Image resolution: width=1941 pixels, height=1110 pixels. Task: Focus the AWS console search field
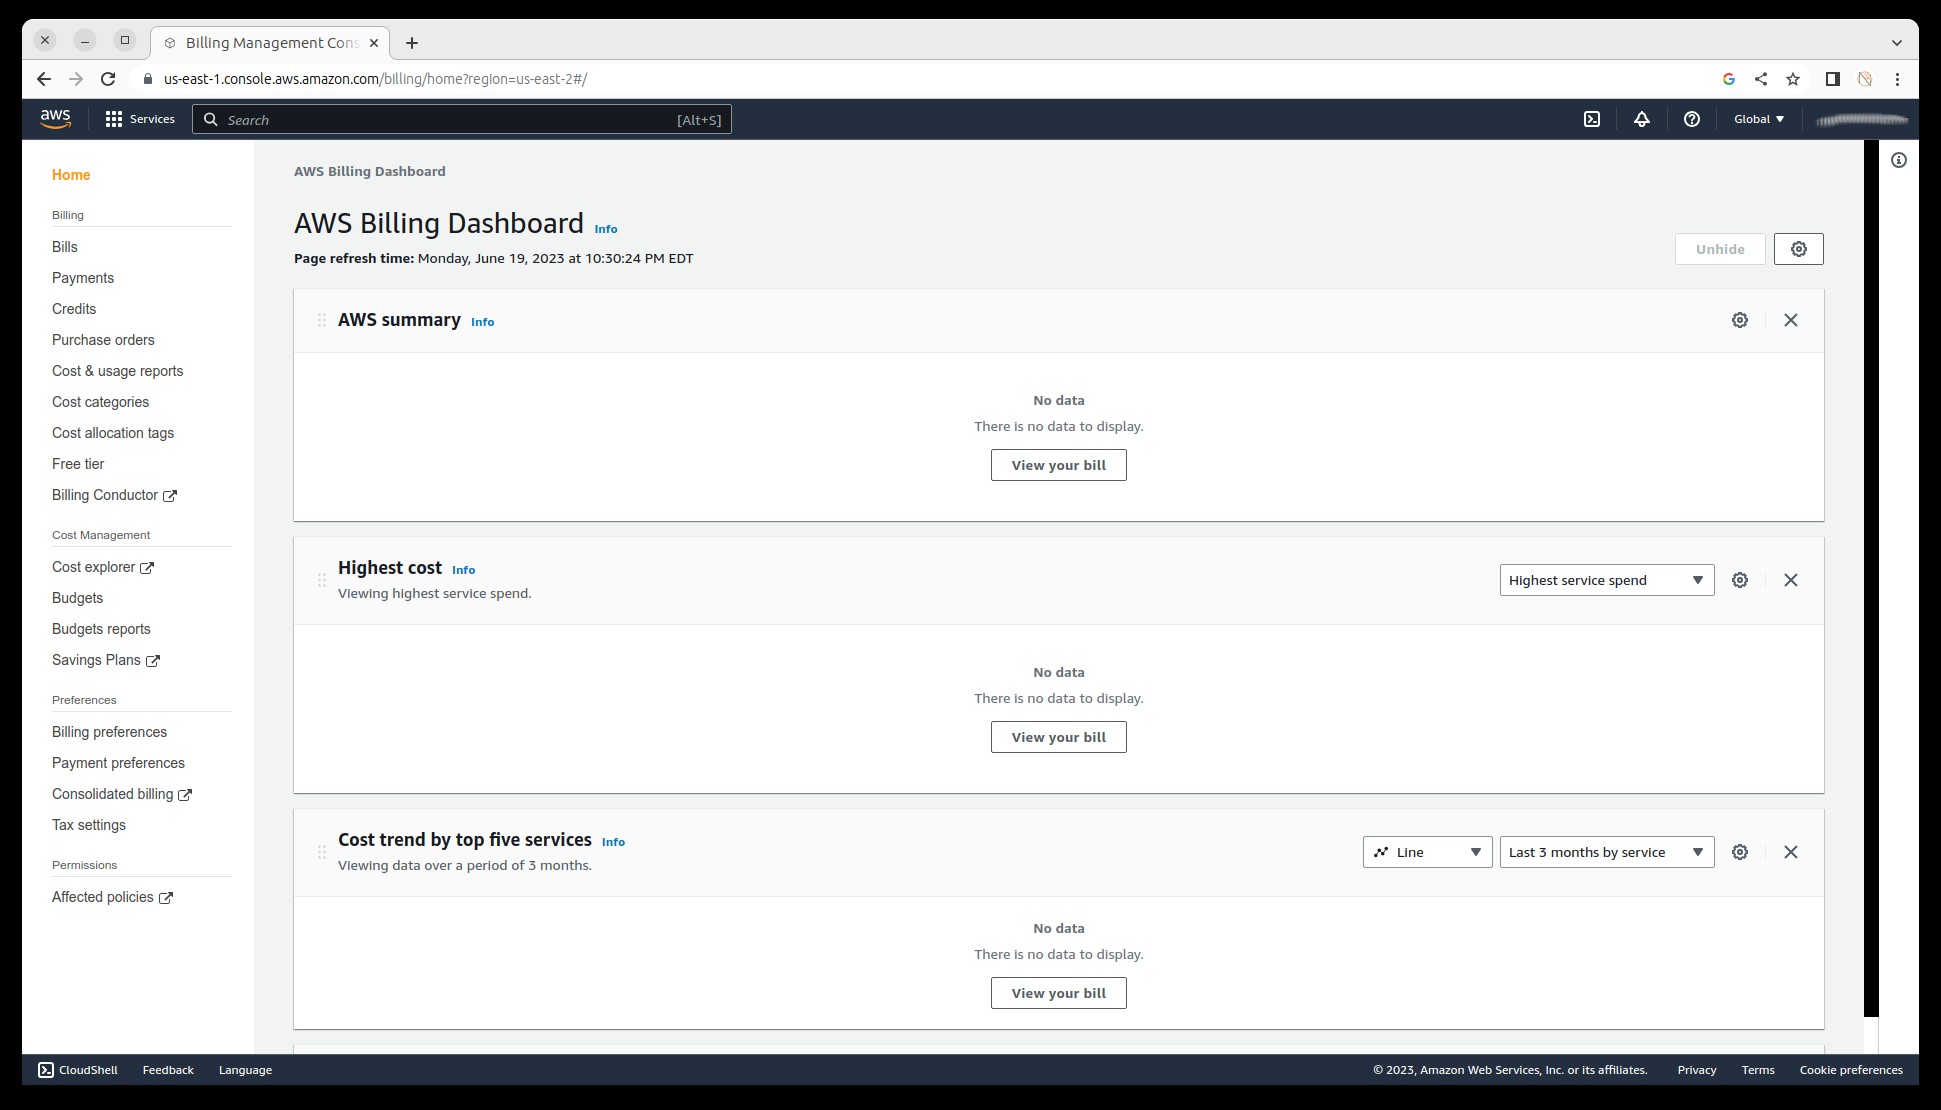tap(462, 120)
